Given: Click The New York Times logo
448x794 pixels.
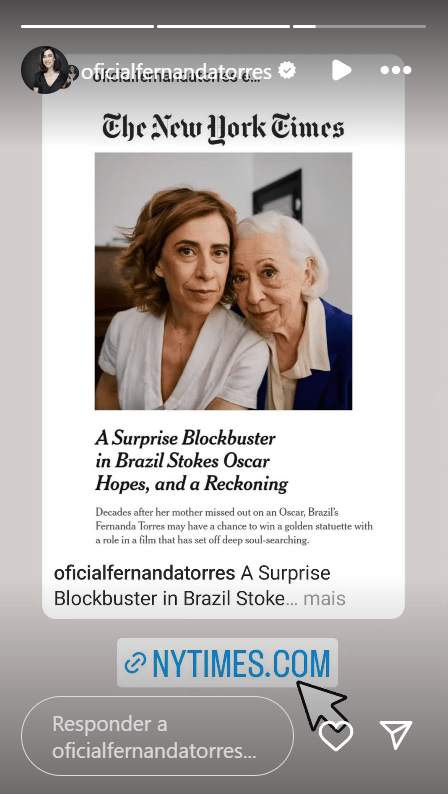Looking at the screenshot, I should 223,128.
